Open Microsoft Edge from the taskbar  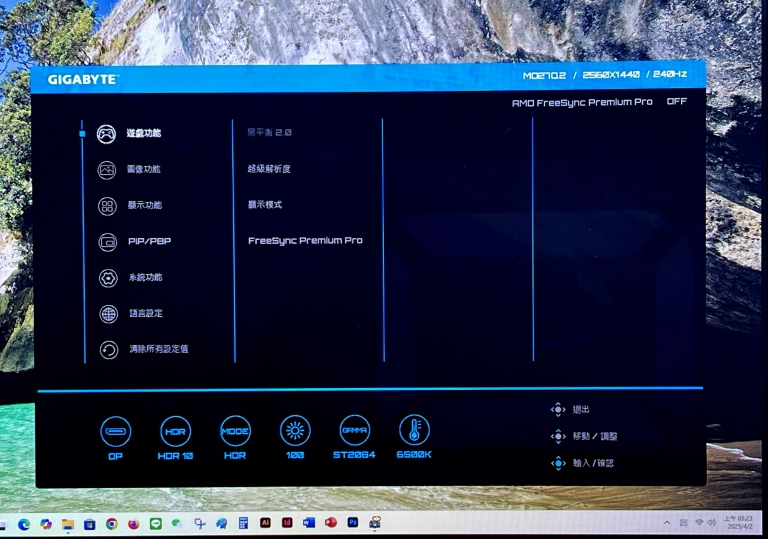coord(24,524)
